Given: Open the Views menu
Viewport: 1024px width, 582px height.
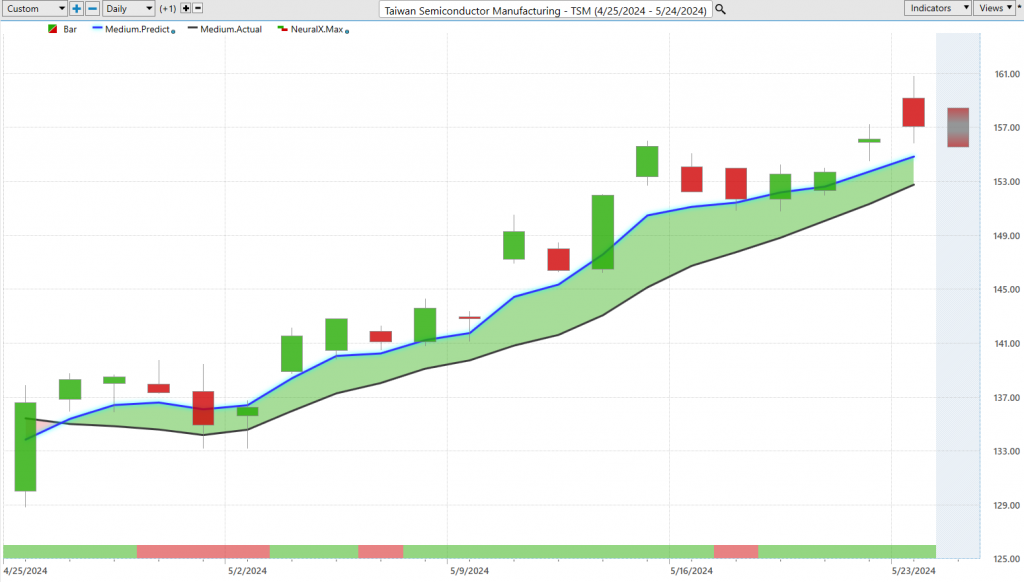Looking at the screenshot, I should [x=993, y=8].
